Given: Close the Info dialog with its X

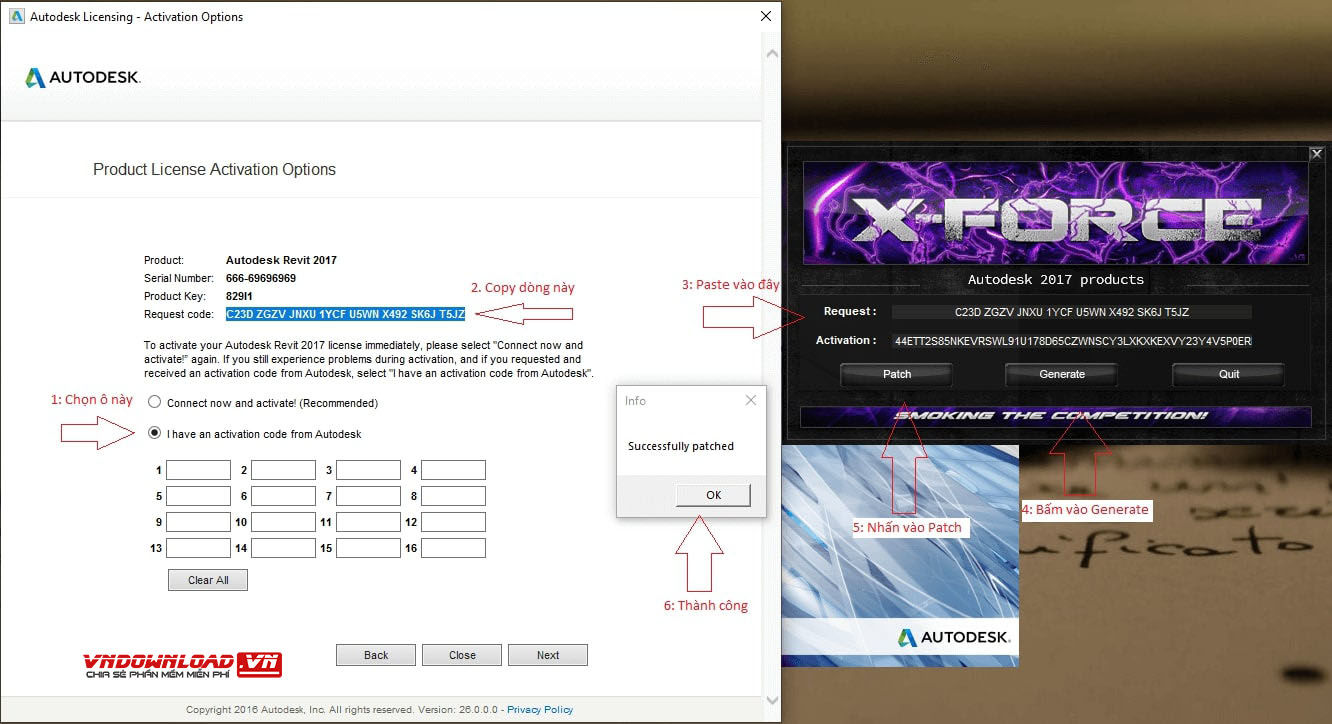Looking at the screenshot, I should coord(751,401).
